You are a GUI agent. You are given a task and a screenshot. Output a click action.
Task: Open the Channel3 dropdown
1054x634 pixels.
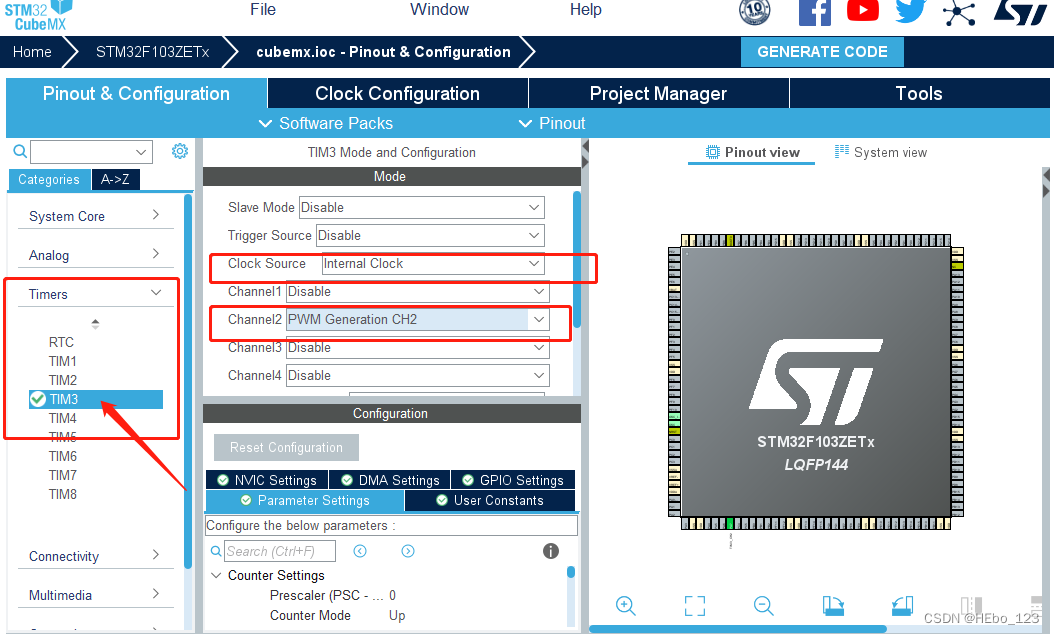click(x=539, y=348)
